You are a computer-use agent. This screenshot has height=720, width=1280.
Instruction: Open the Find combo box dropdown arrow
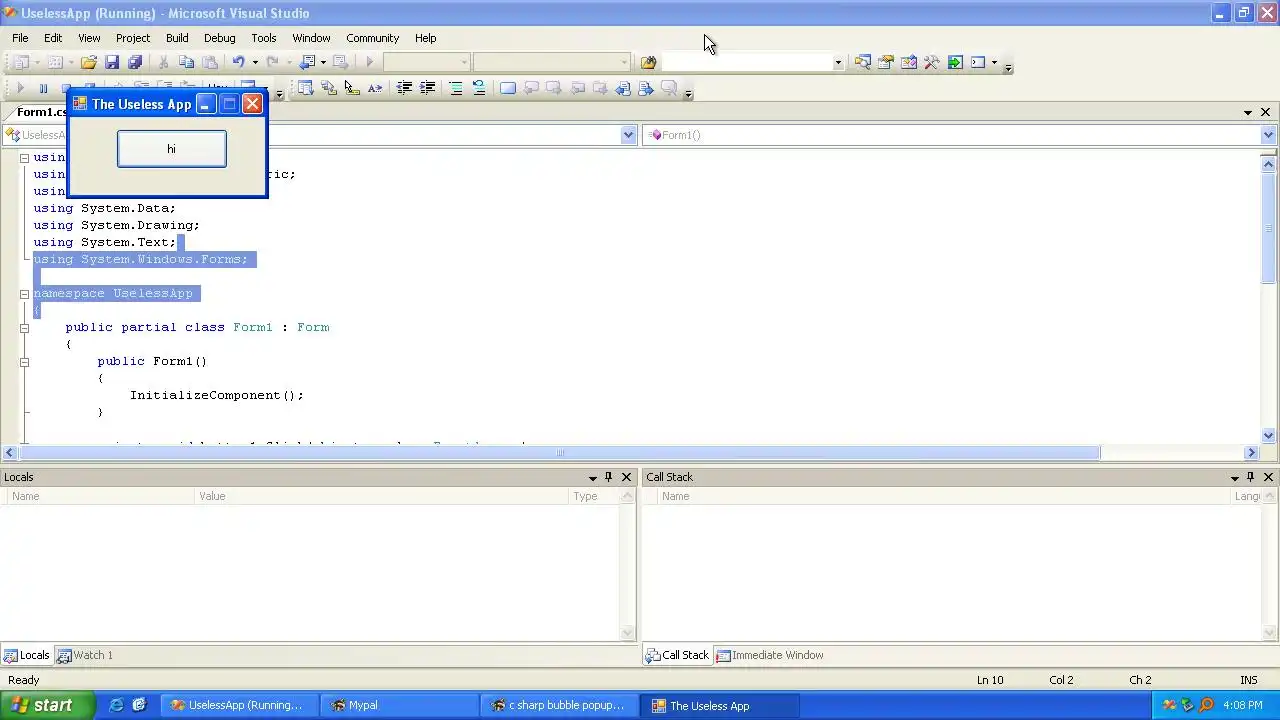pyautogui.click(x=838, y=62)
